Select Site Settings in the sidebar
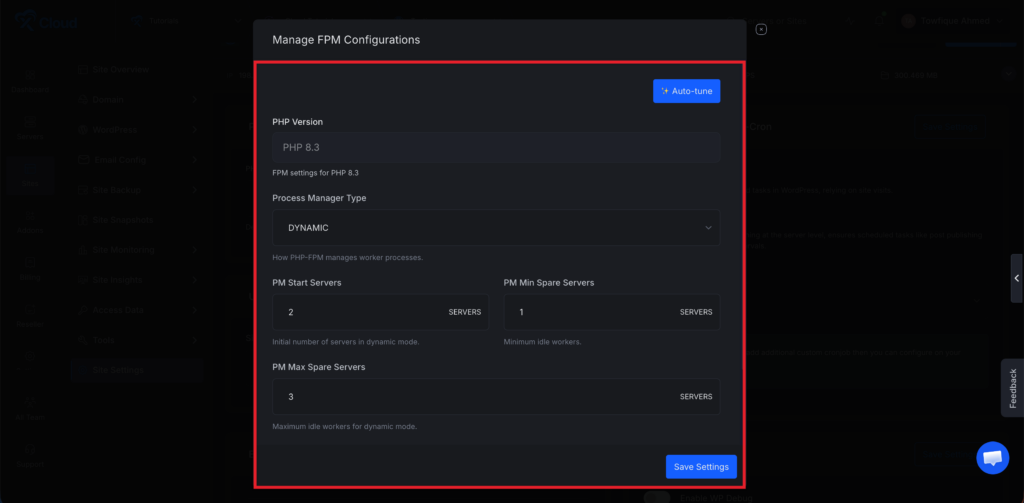 point(117,370)
